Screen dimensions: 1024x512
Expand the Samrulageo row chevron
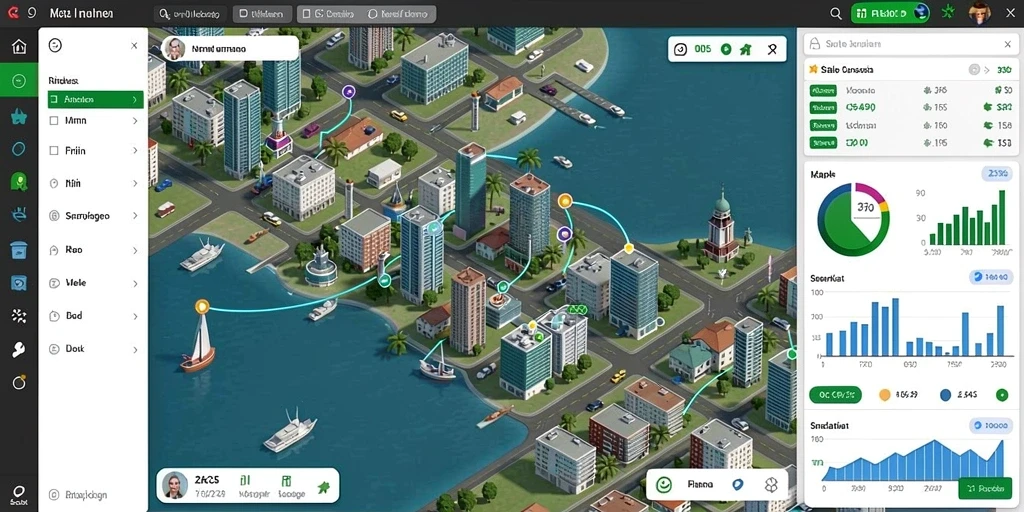click(135, 216)
